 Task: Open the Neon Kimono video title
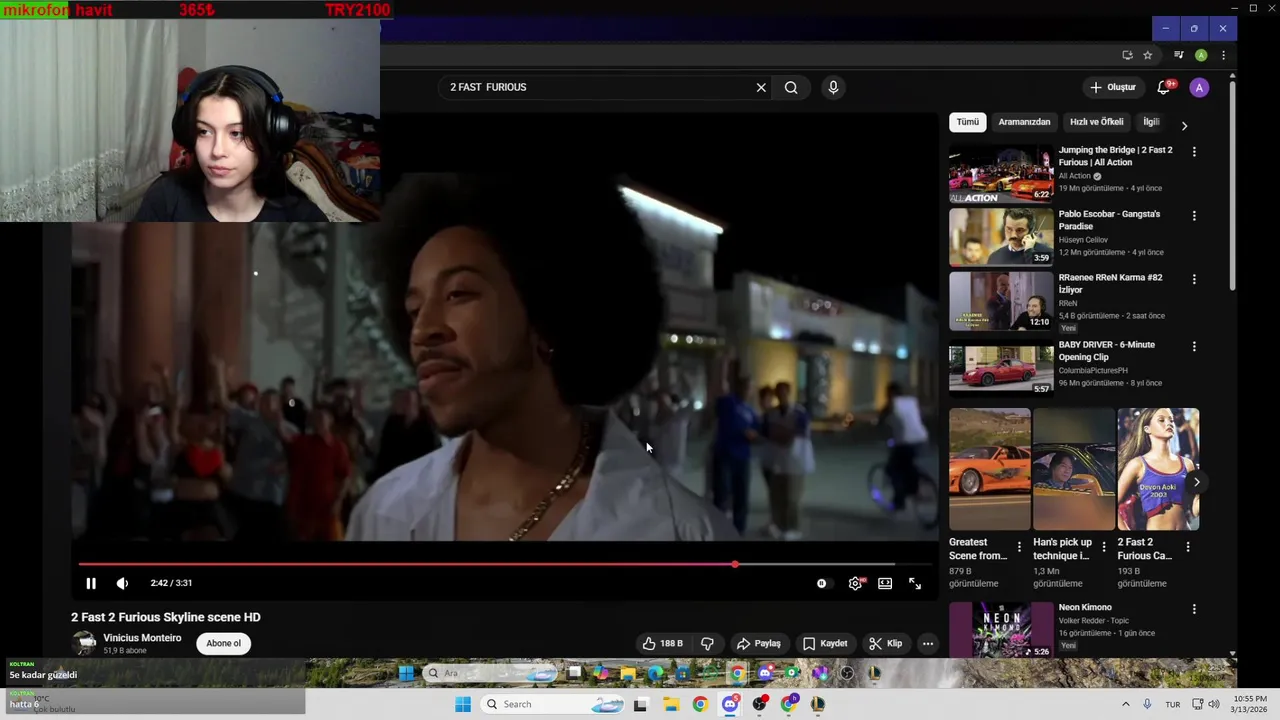click(1085, 607)
